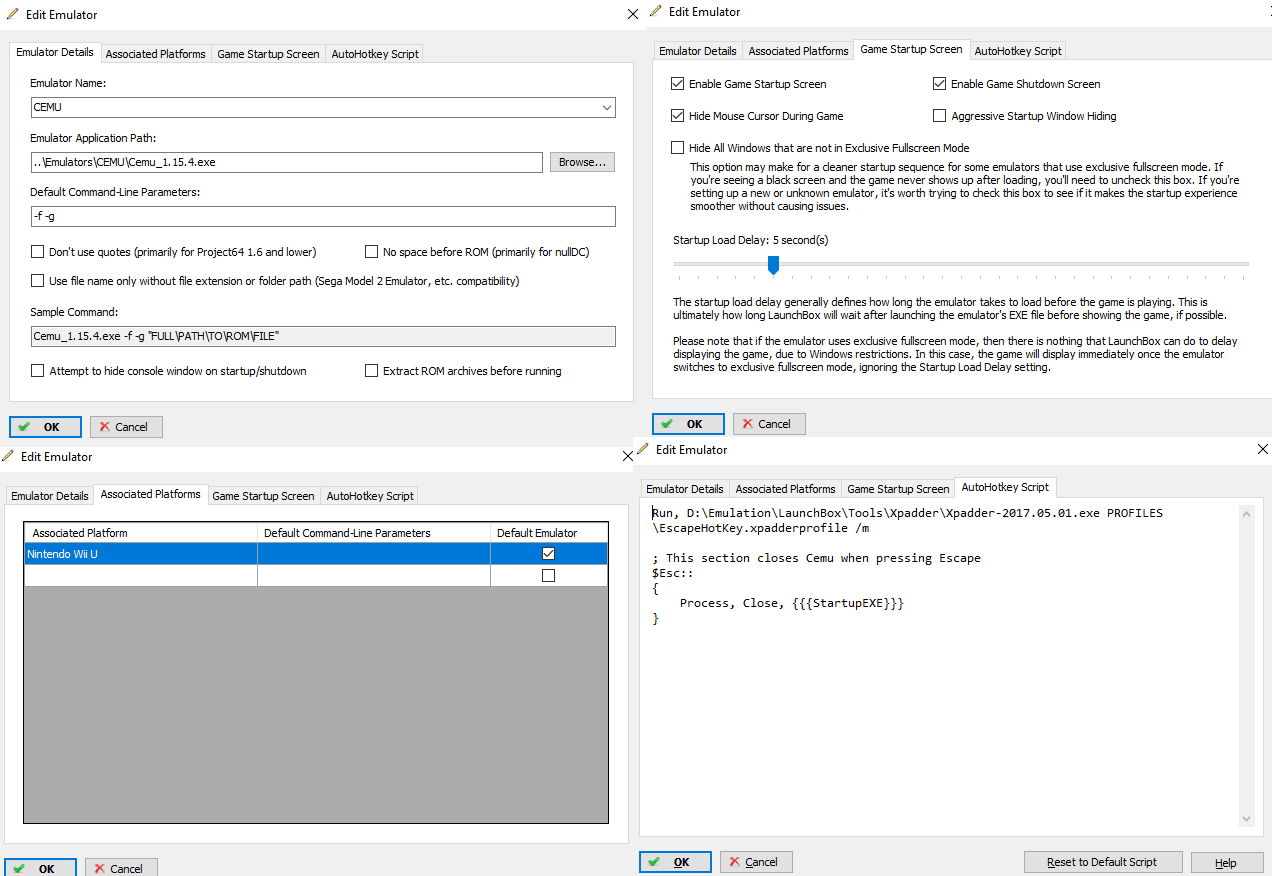This screenshot has width=1272, height=876.
Task: Select Emulator Details tab in top-left window
Action: [x=55, y=52]
